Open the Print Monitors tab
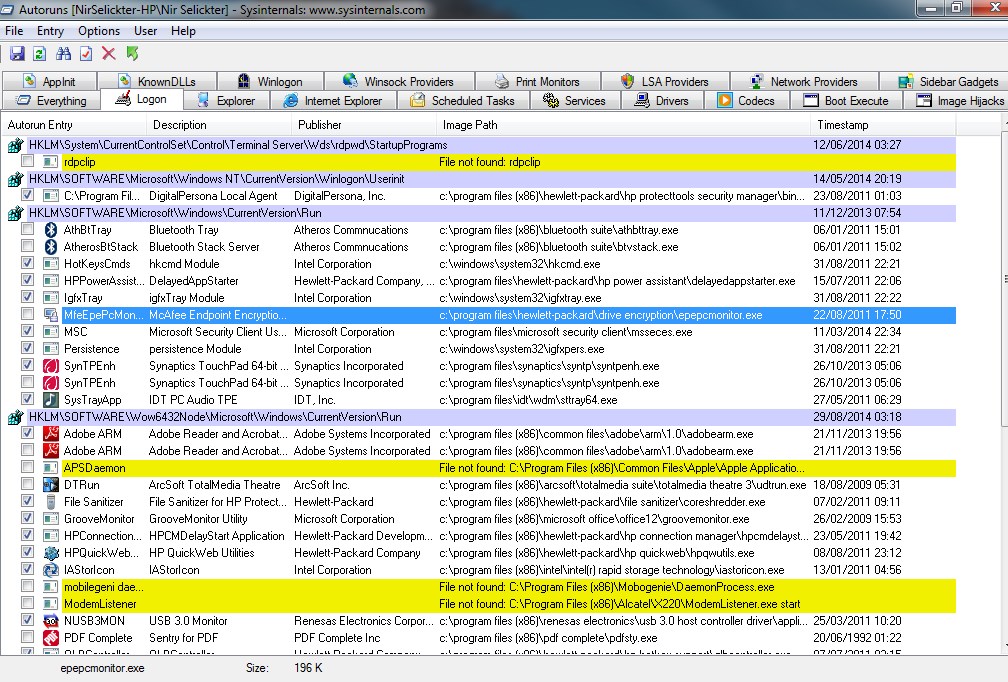1008x682 pixels. [x=538, y=82]
